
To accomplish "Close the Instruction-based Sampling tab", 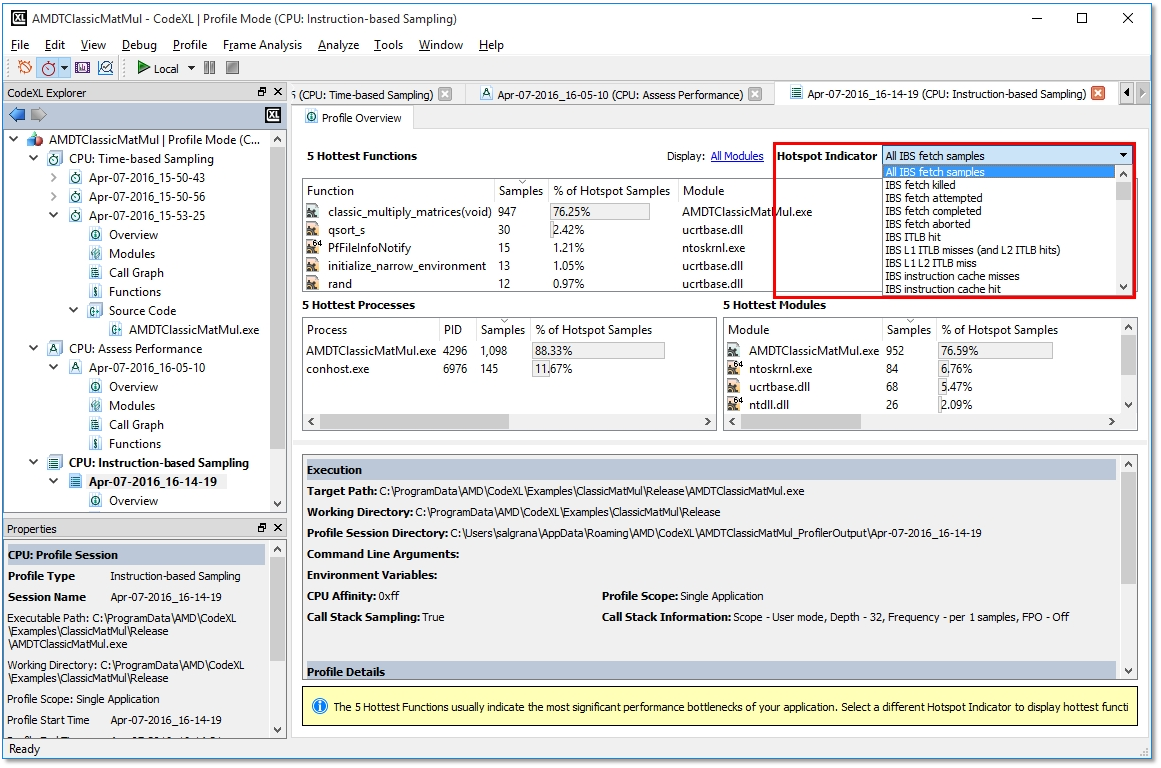I will (1098, 93).
